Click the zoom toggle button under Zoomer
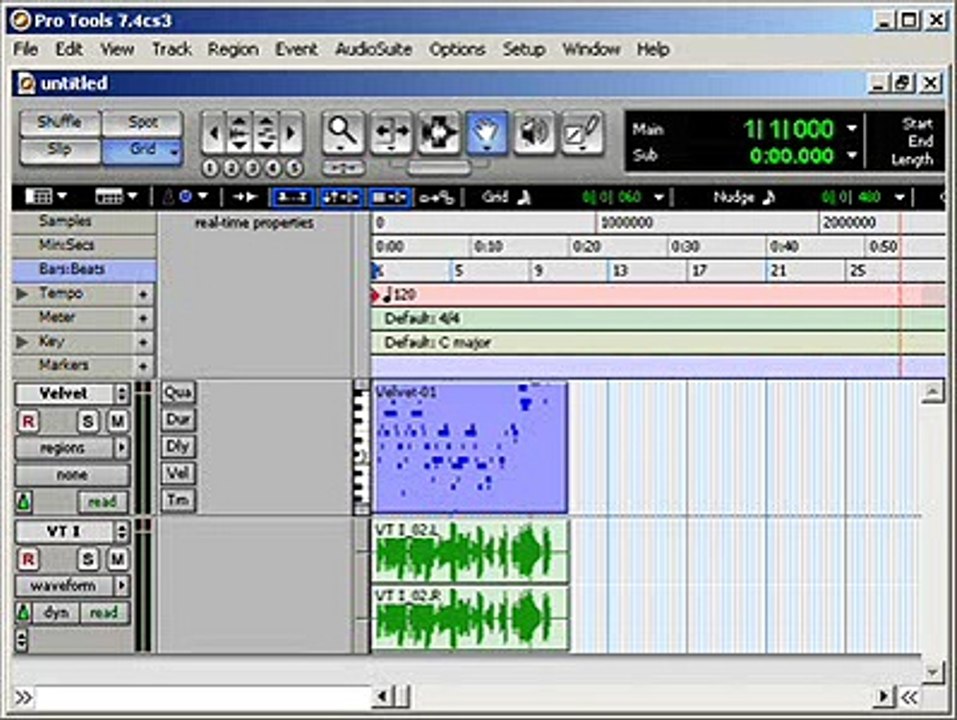Image resolution: width=957 pixels, height=720 pixels. click(x=343, y=167)
